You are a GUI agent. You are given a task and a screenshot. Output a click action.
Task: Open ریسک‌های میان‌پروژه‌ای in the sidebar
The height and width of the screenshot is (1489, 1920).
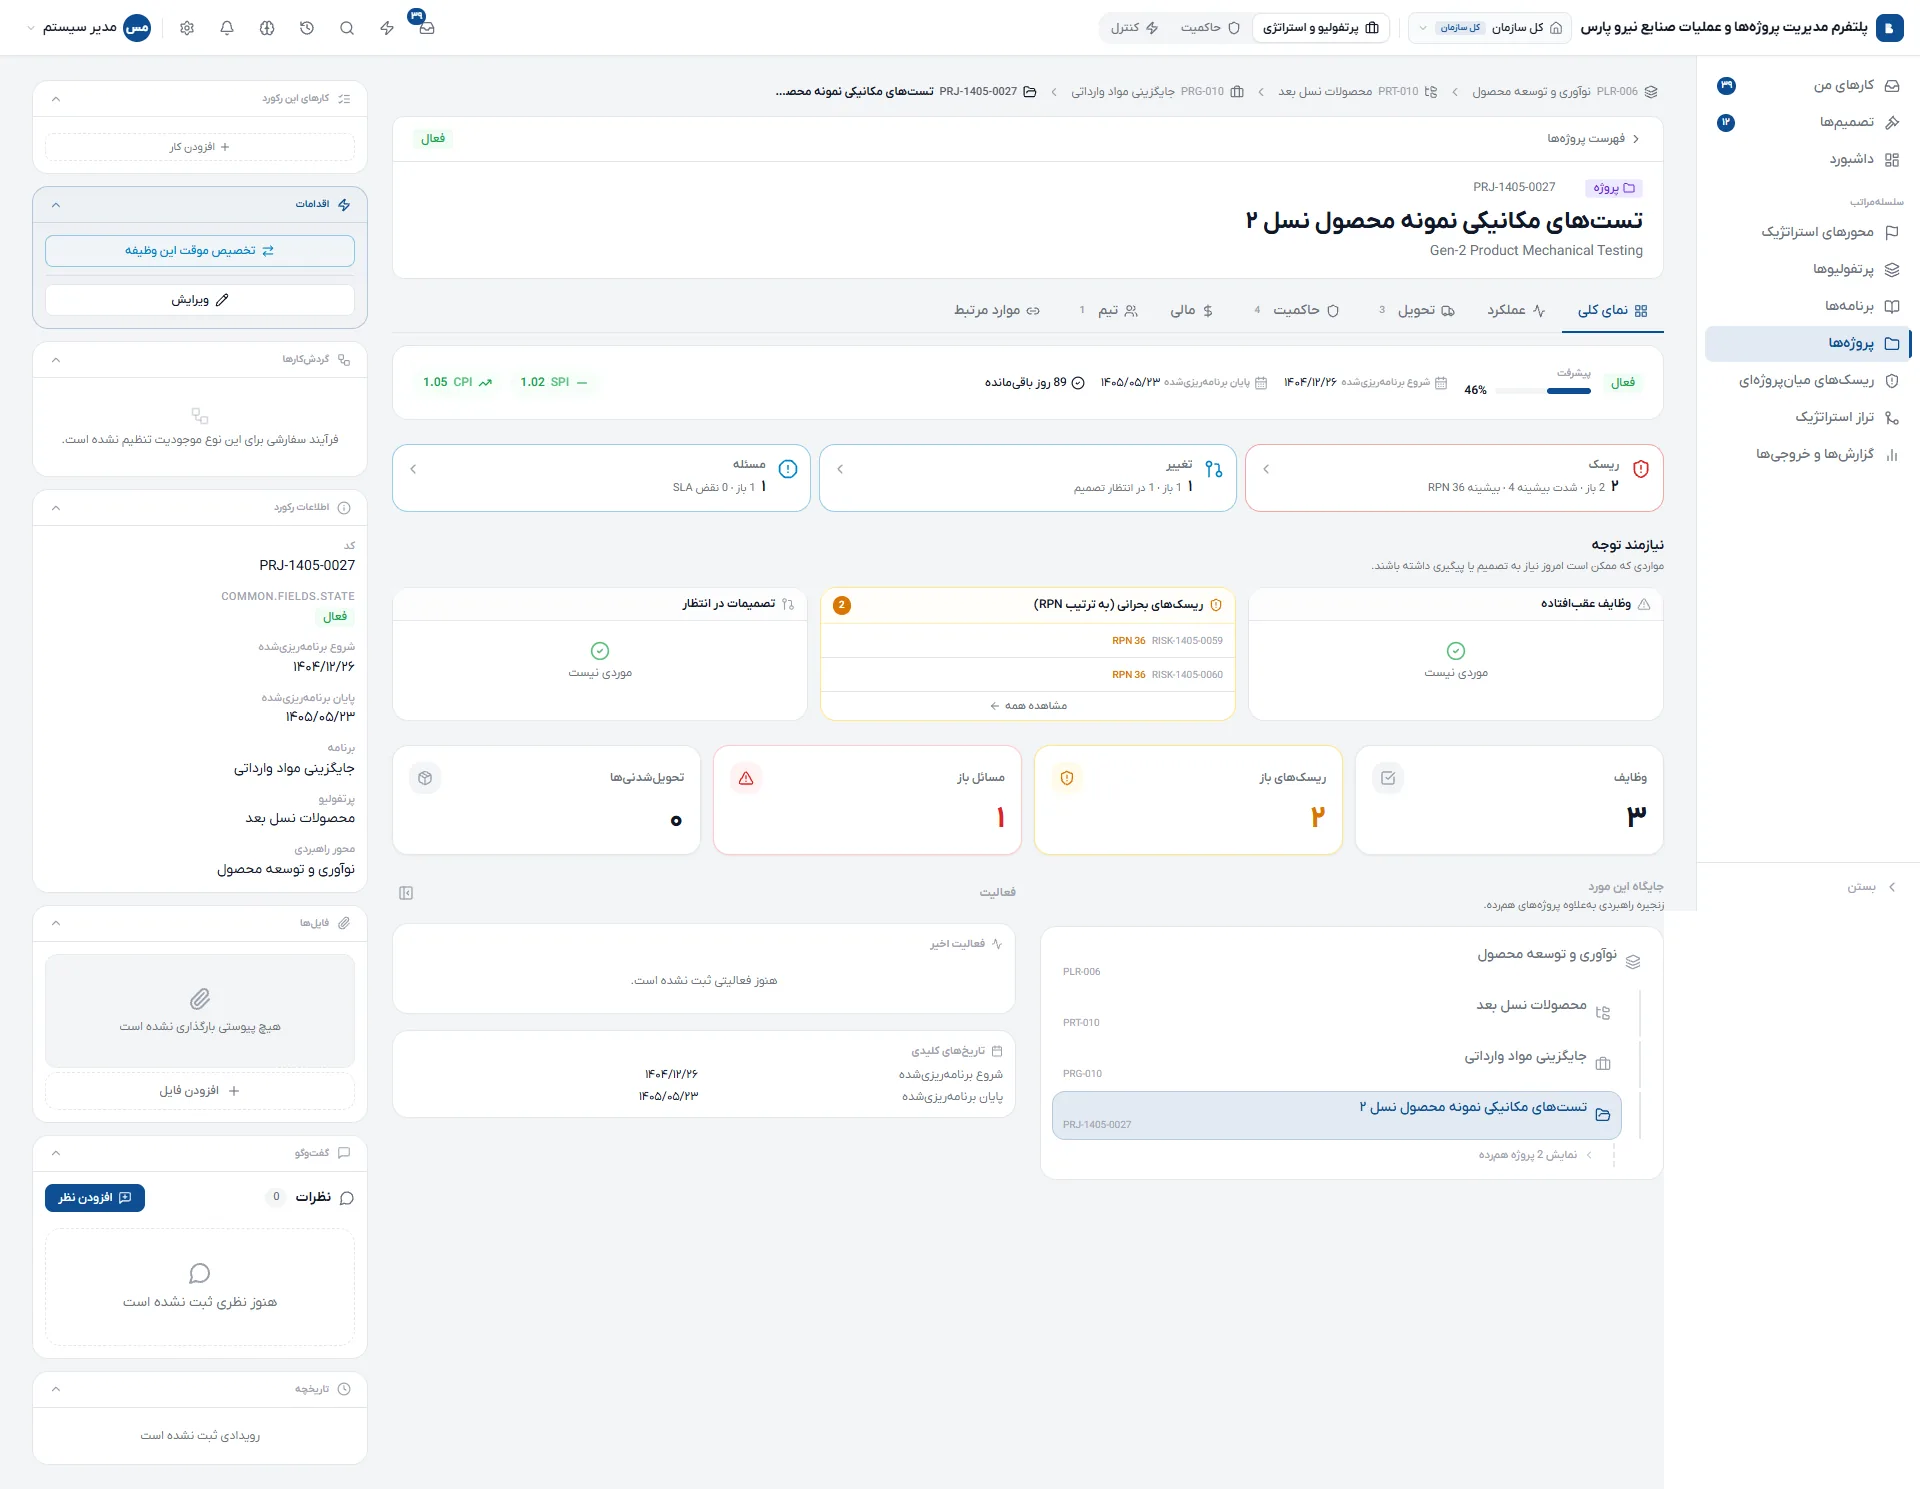coord(1808,380)
